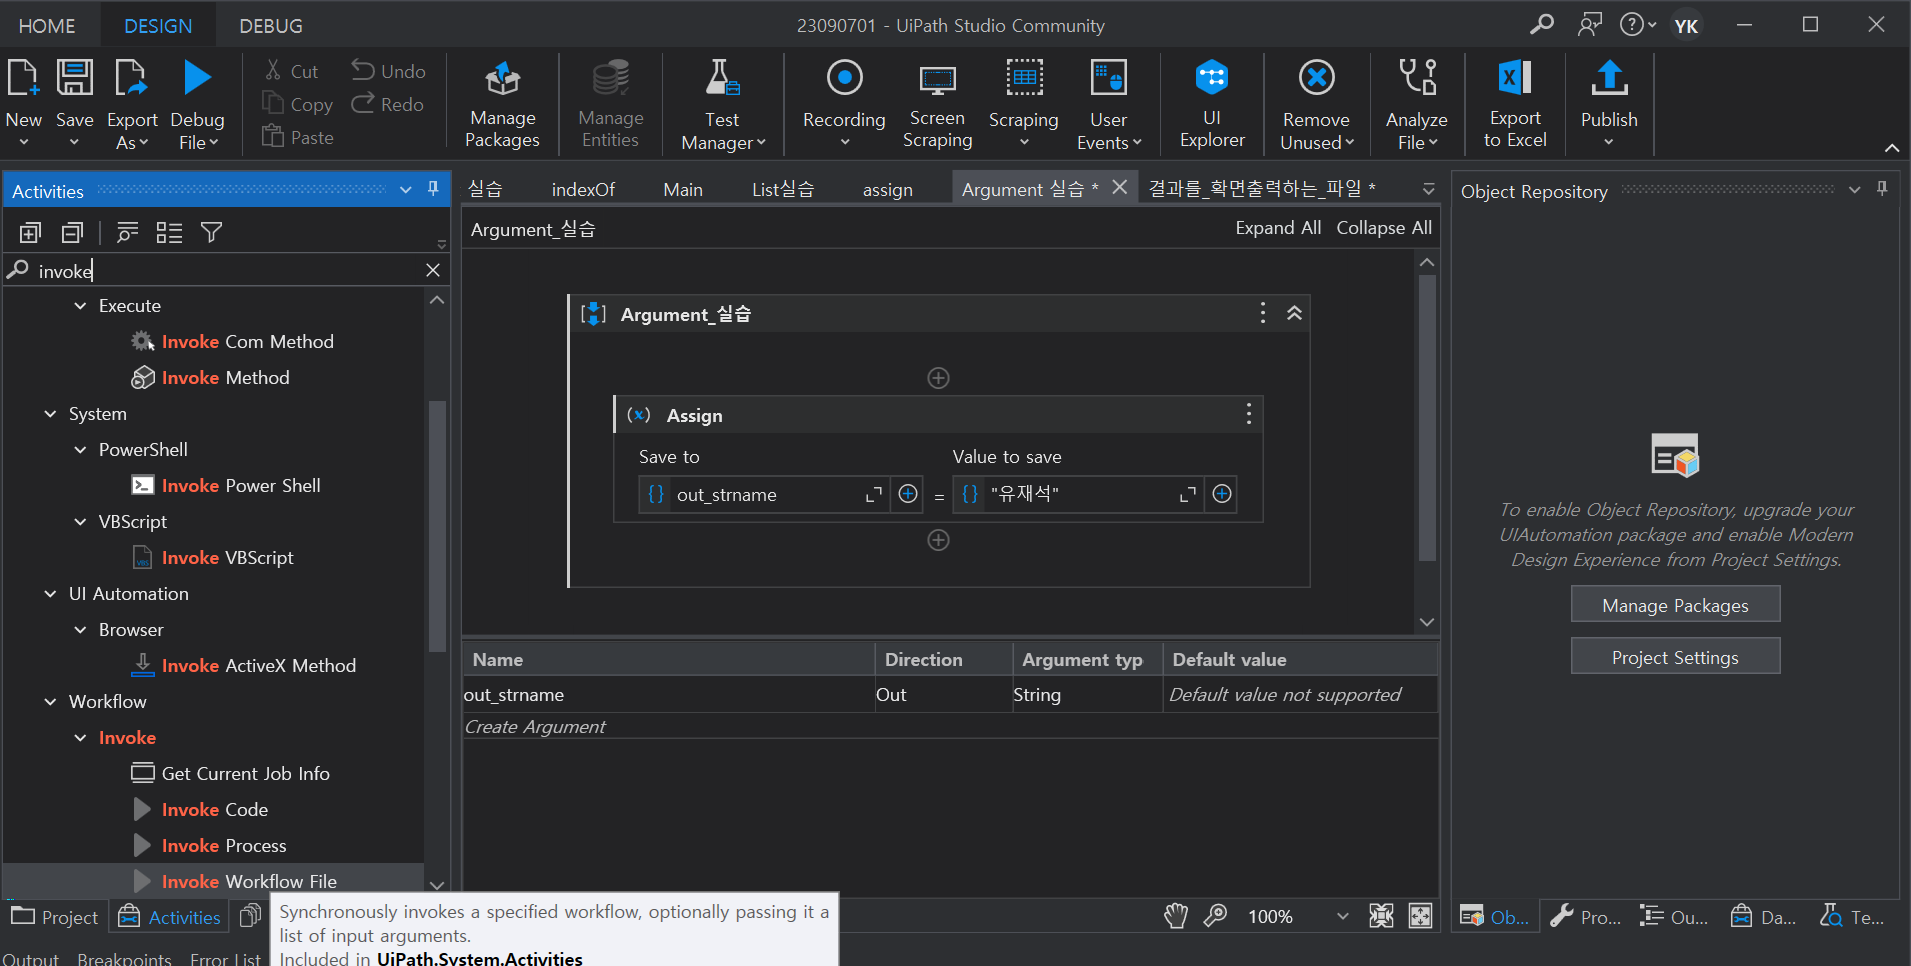The width and height of the screenshot is (1911, 966).
Task: Collapse the ribbon chevron
Action: tap(1891, 148)
